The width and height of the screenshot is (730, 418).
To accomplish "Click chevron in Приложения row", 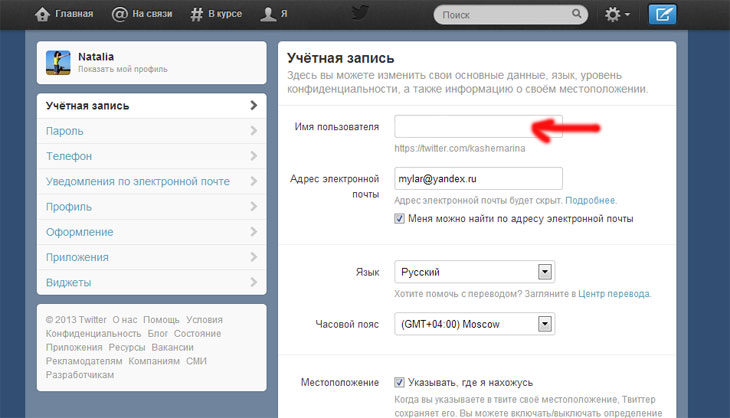I will 254,257.
